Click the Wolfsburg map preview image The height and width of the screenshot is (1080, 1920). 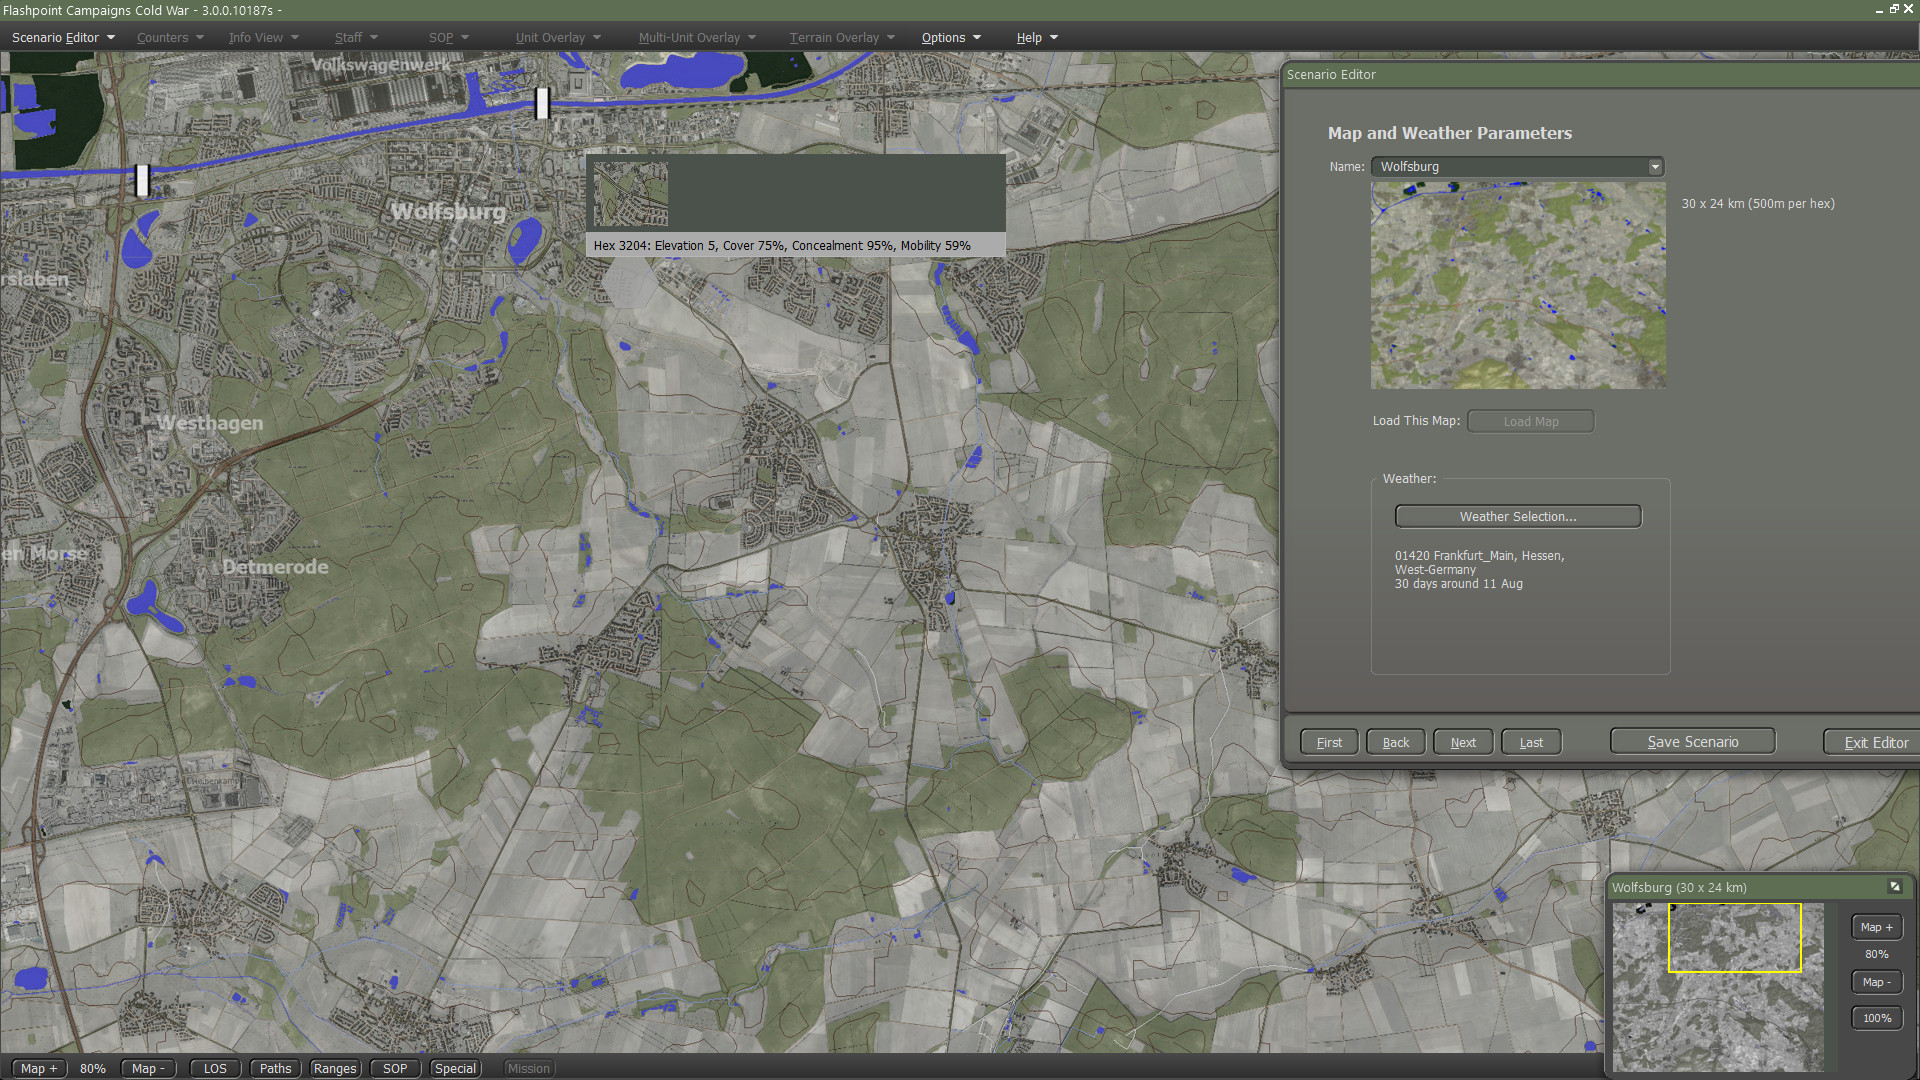[x=1517, y=285]
